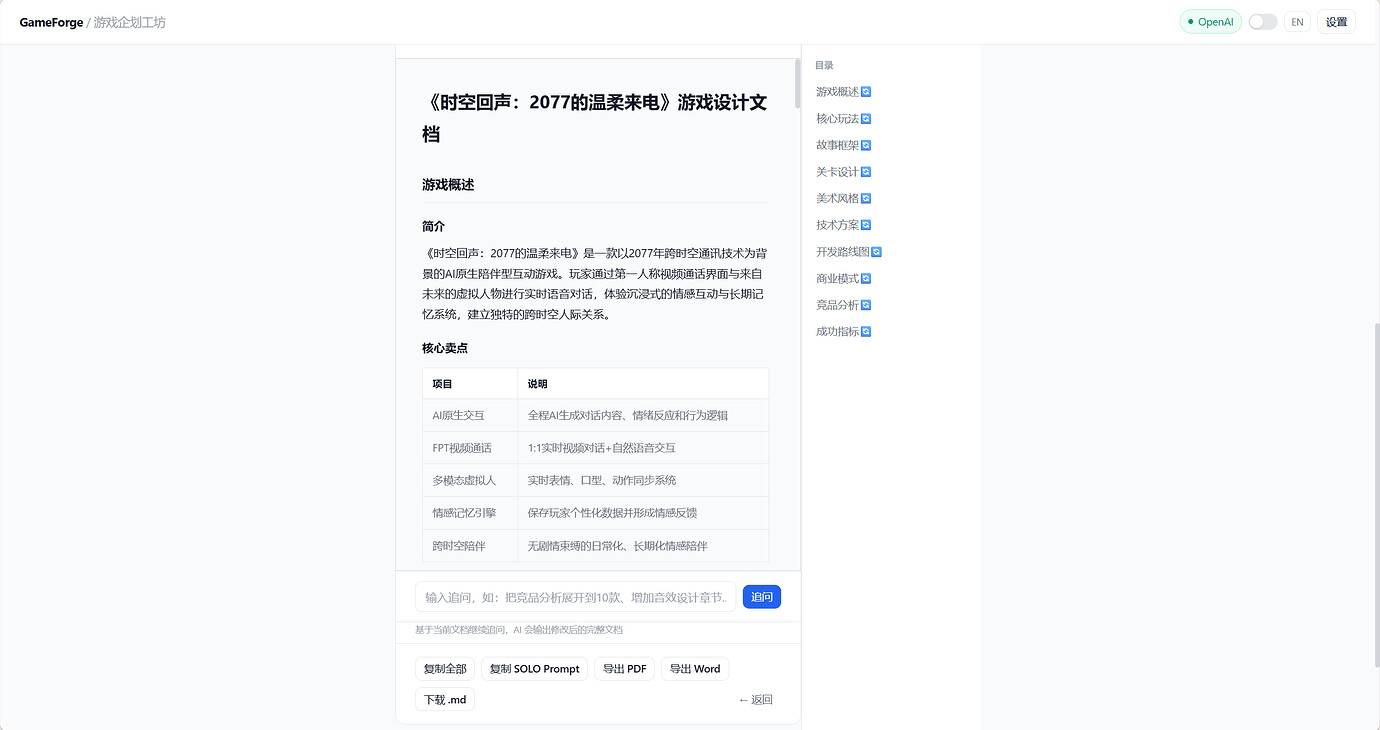Click the refresh icon beside 关卡设计

point(866,172)
